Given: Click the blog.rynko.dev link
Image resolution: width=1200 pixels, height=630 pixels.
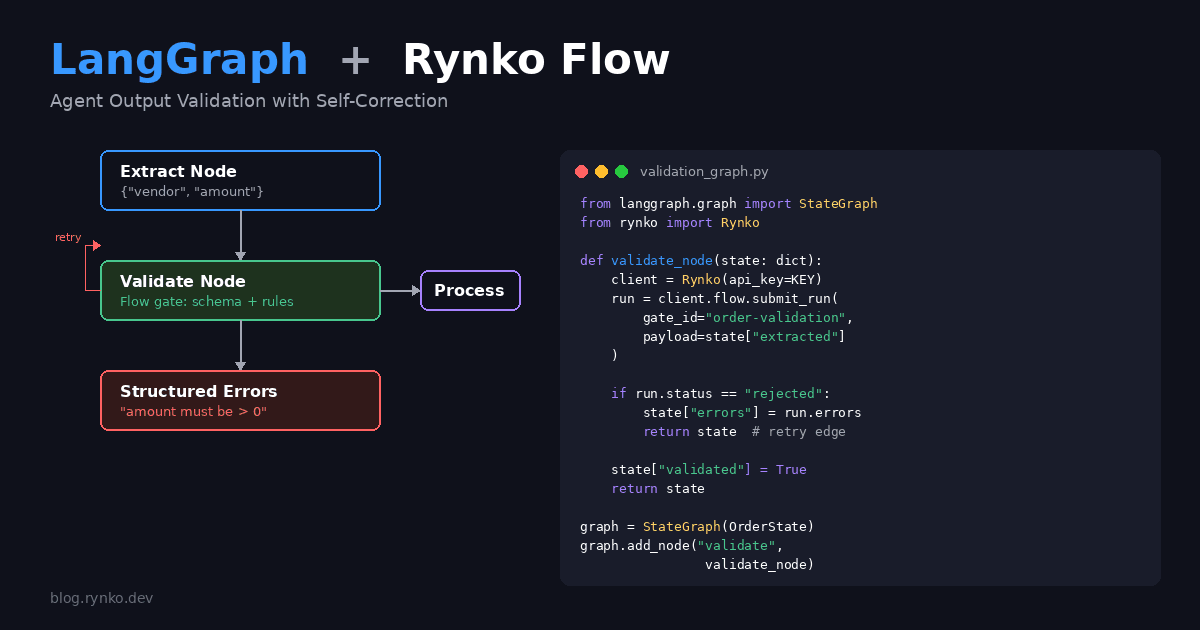Looking at the screenshot, I should pos(101,597).
